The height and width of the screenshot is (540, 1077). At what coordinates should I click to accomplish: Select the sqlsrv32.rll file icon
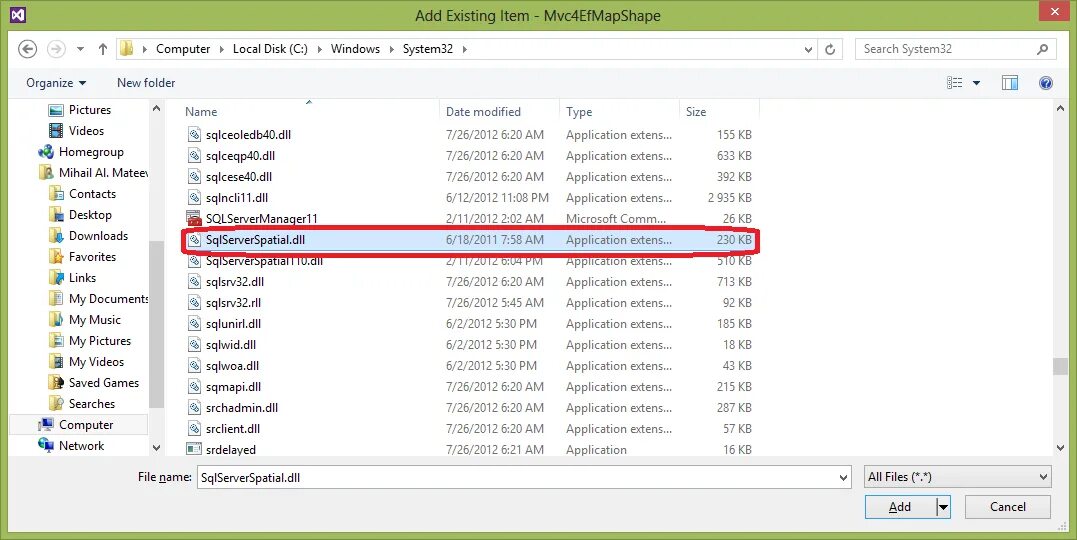(x=194, y=303)
